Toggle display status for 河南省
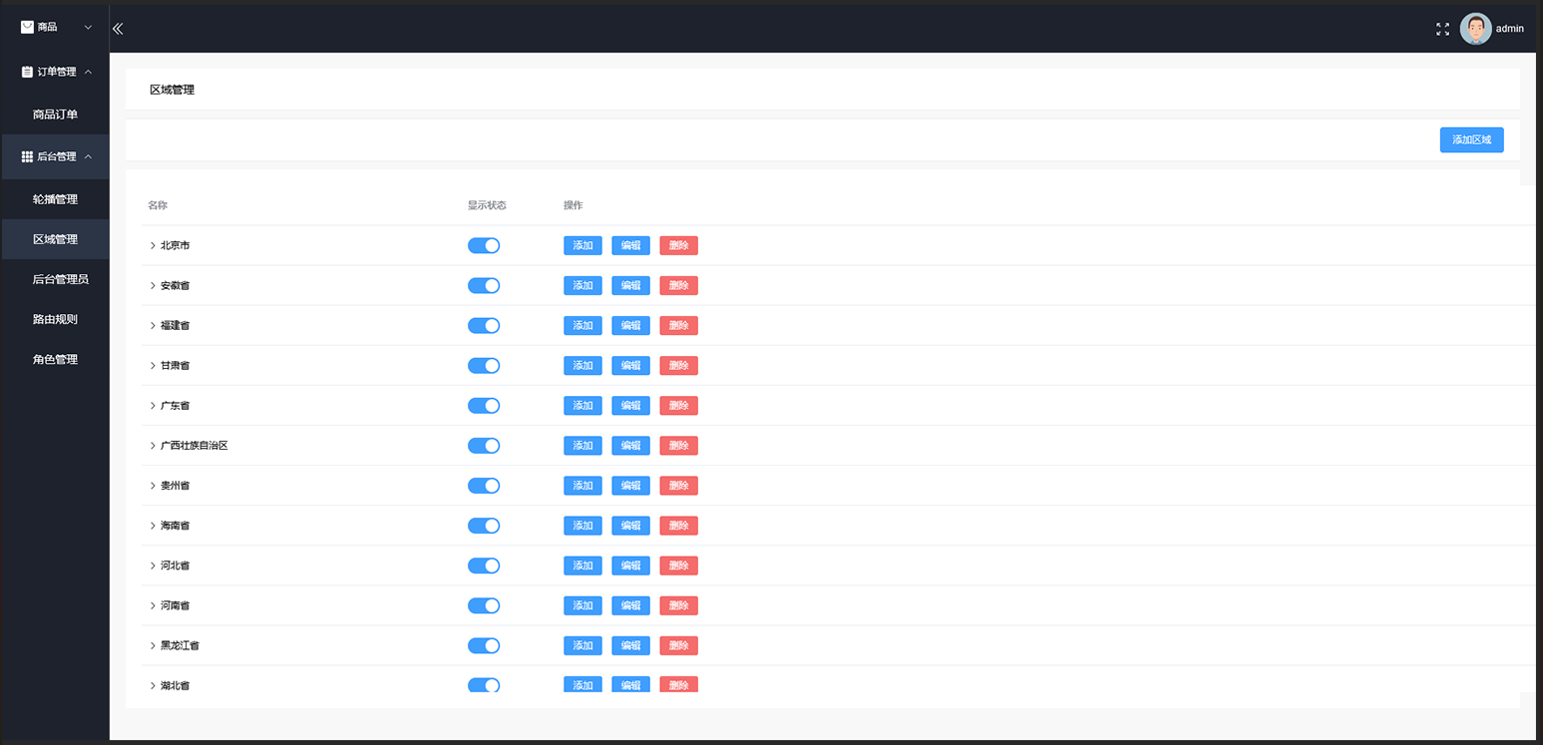 (x=484, y=605)
